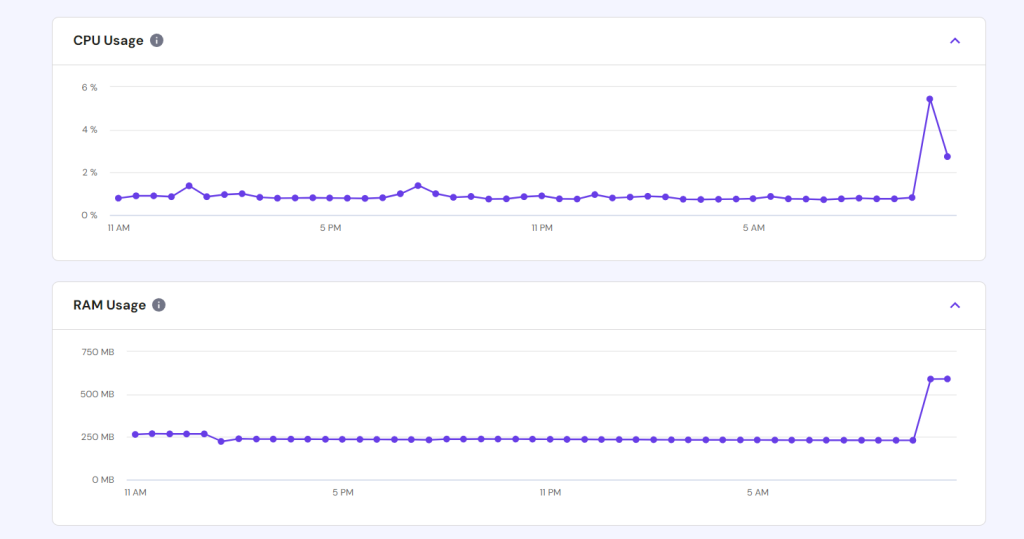The width and height of the screenshot is (1024, 539).
Task: Click the first RAM data point at 11 AM
Action: click(135, 434)
